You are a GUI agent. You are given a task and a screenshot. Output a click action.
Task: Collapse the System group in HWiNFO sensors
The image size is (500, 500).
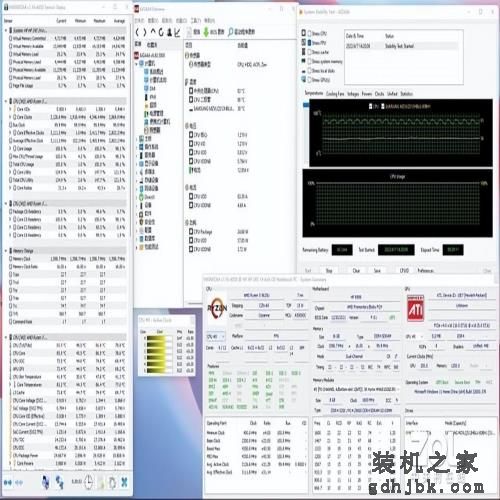(6, 30)
